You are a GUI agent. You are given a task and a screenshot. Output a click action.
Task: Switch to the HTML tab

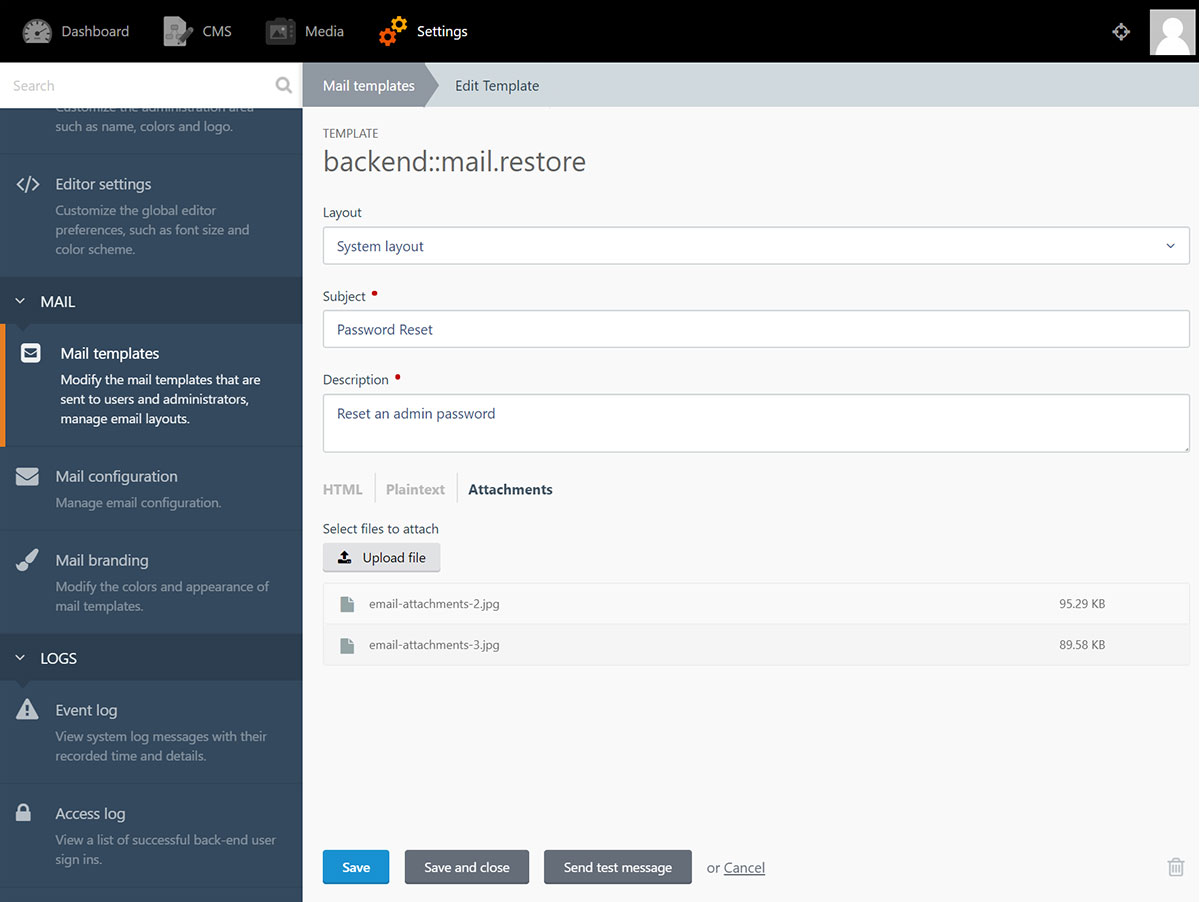[x=343, y=489]
